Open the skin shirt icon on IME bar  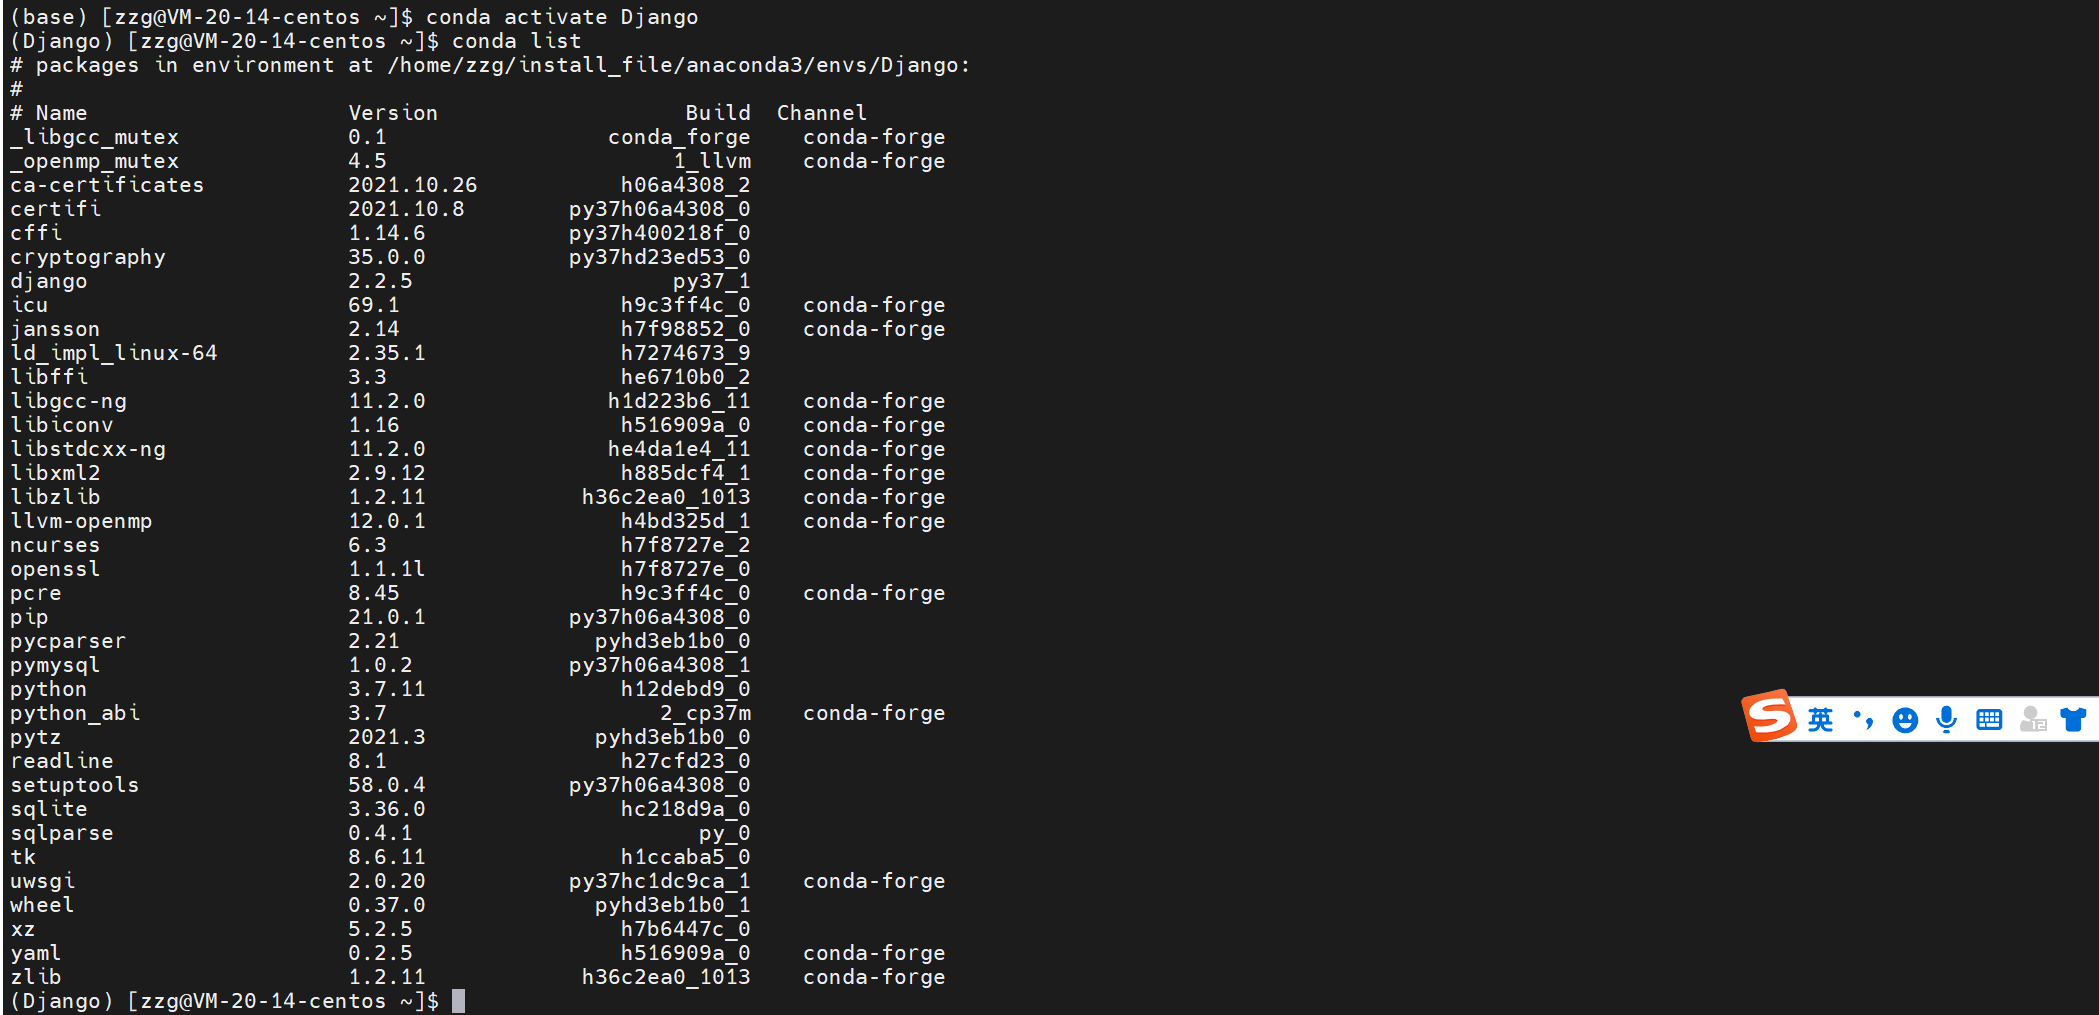click(2073, 720)
